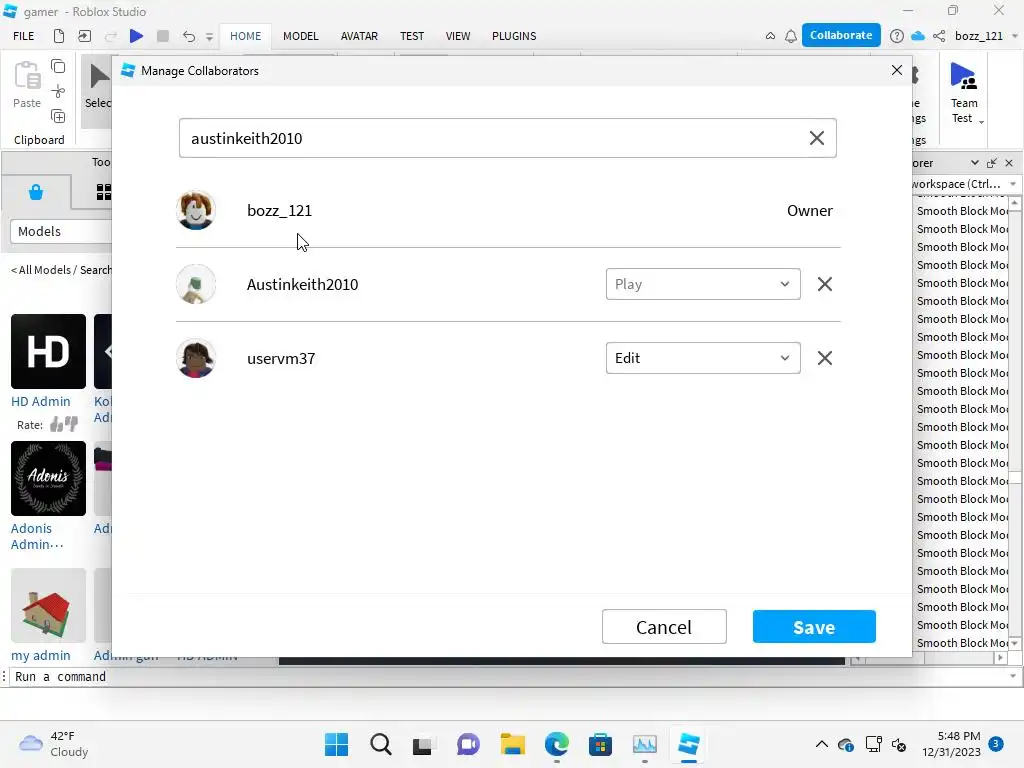Select the Toolbox inventory grid tab
Viewport: 1024px width, 768px height.
coord(104,192)
